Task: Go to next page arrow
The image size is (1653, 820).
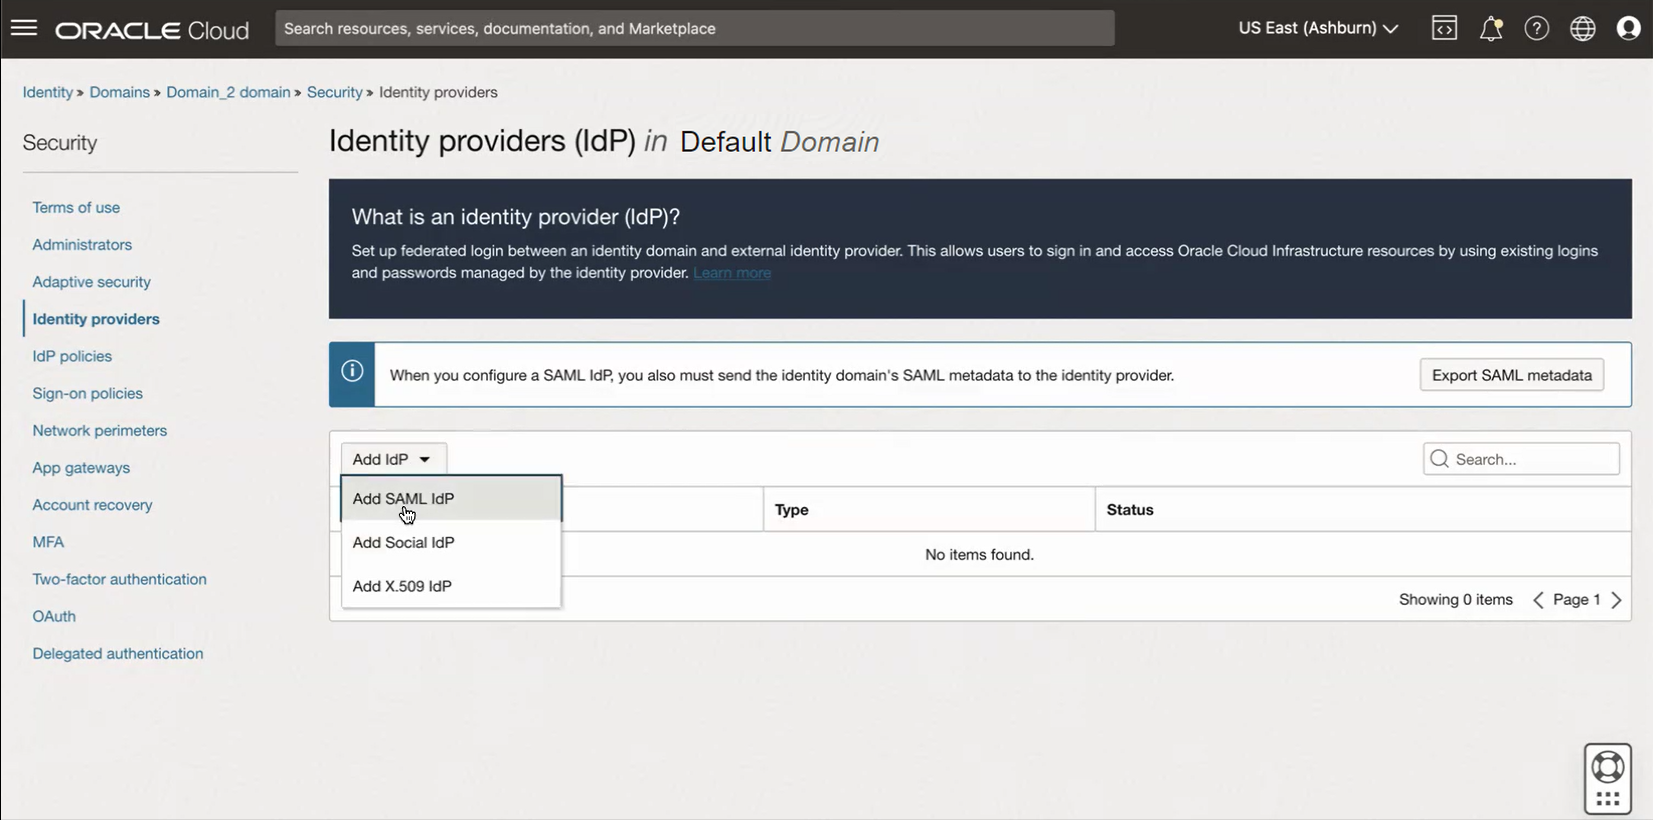Action: tap(1616, 600)
